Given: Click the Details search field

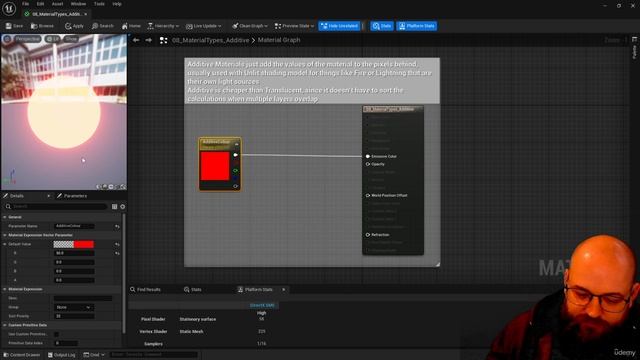Looking at the screenshot, I should [56, 207].
